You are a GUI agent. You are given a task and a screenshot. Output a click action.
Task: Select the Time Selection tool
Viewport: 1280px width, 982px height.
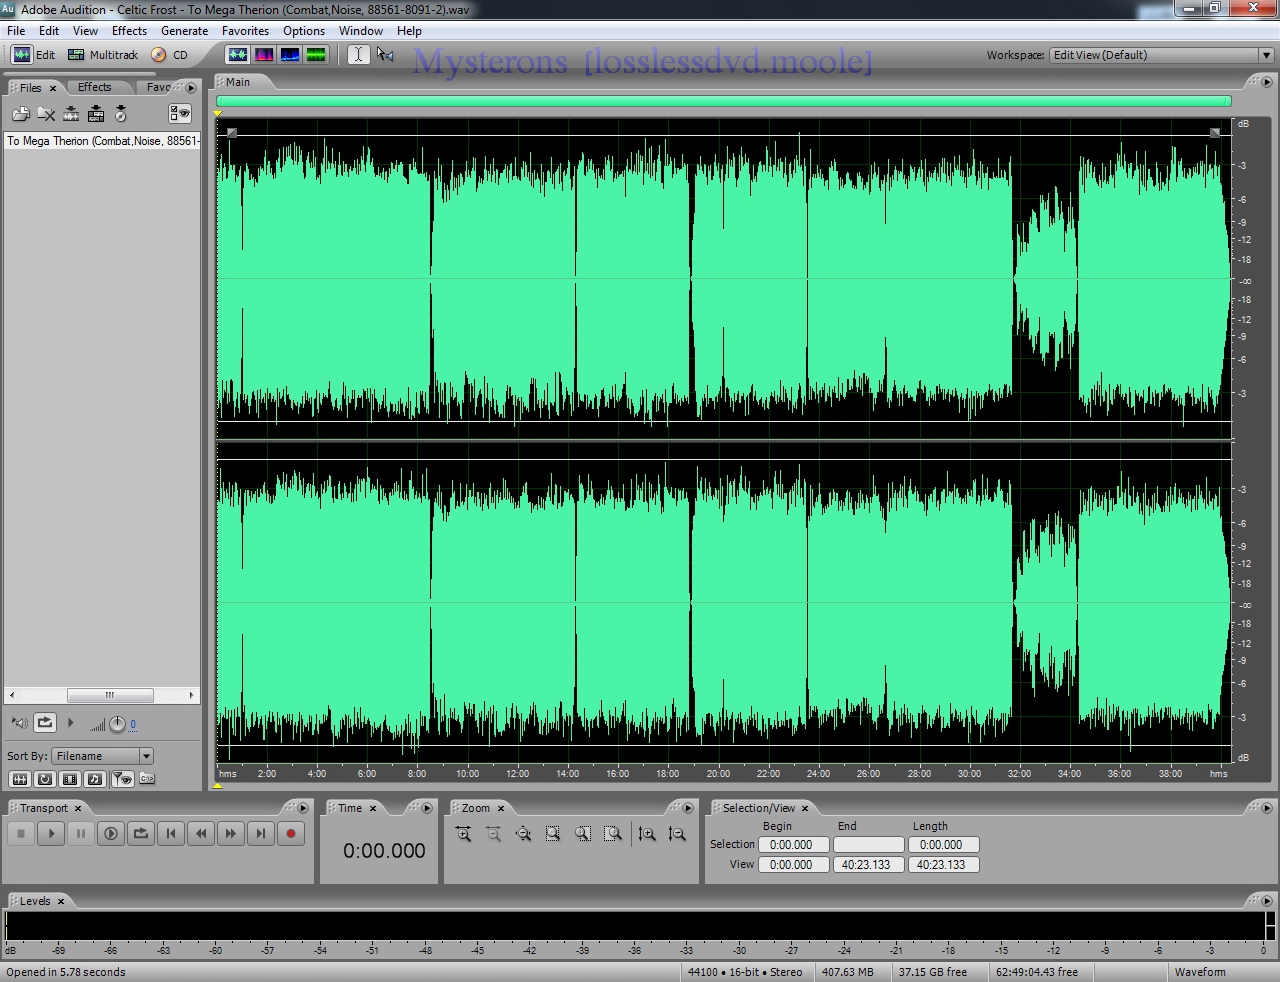(358, 55)
